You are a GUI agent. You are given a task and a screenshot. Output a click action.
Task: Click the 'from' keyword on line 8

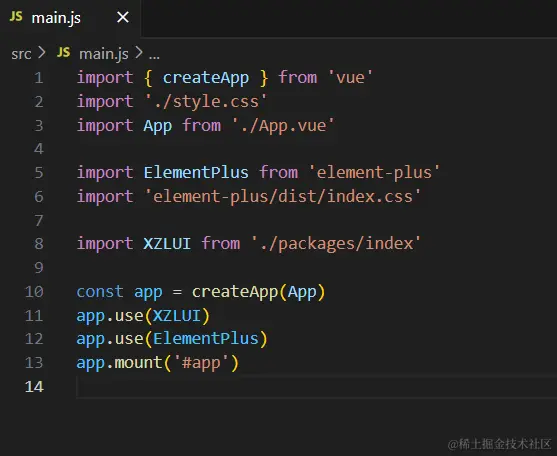(221, 244)
